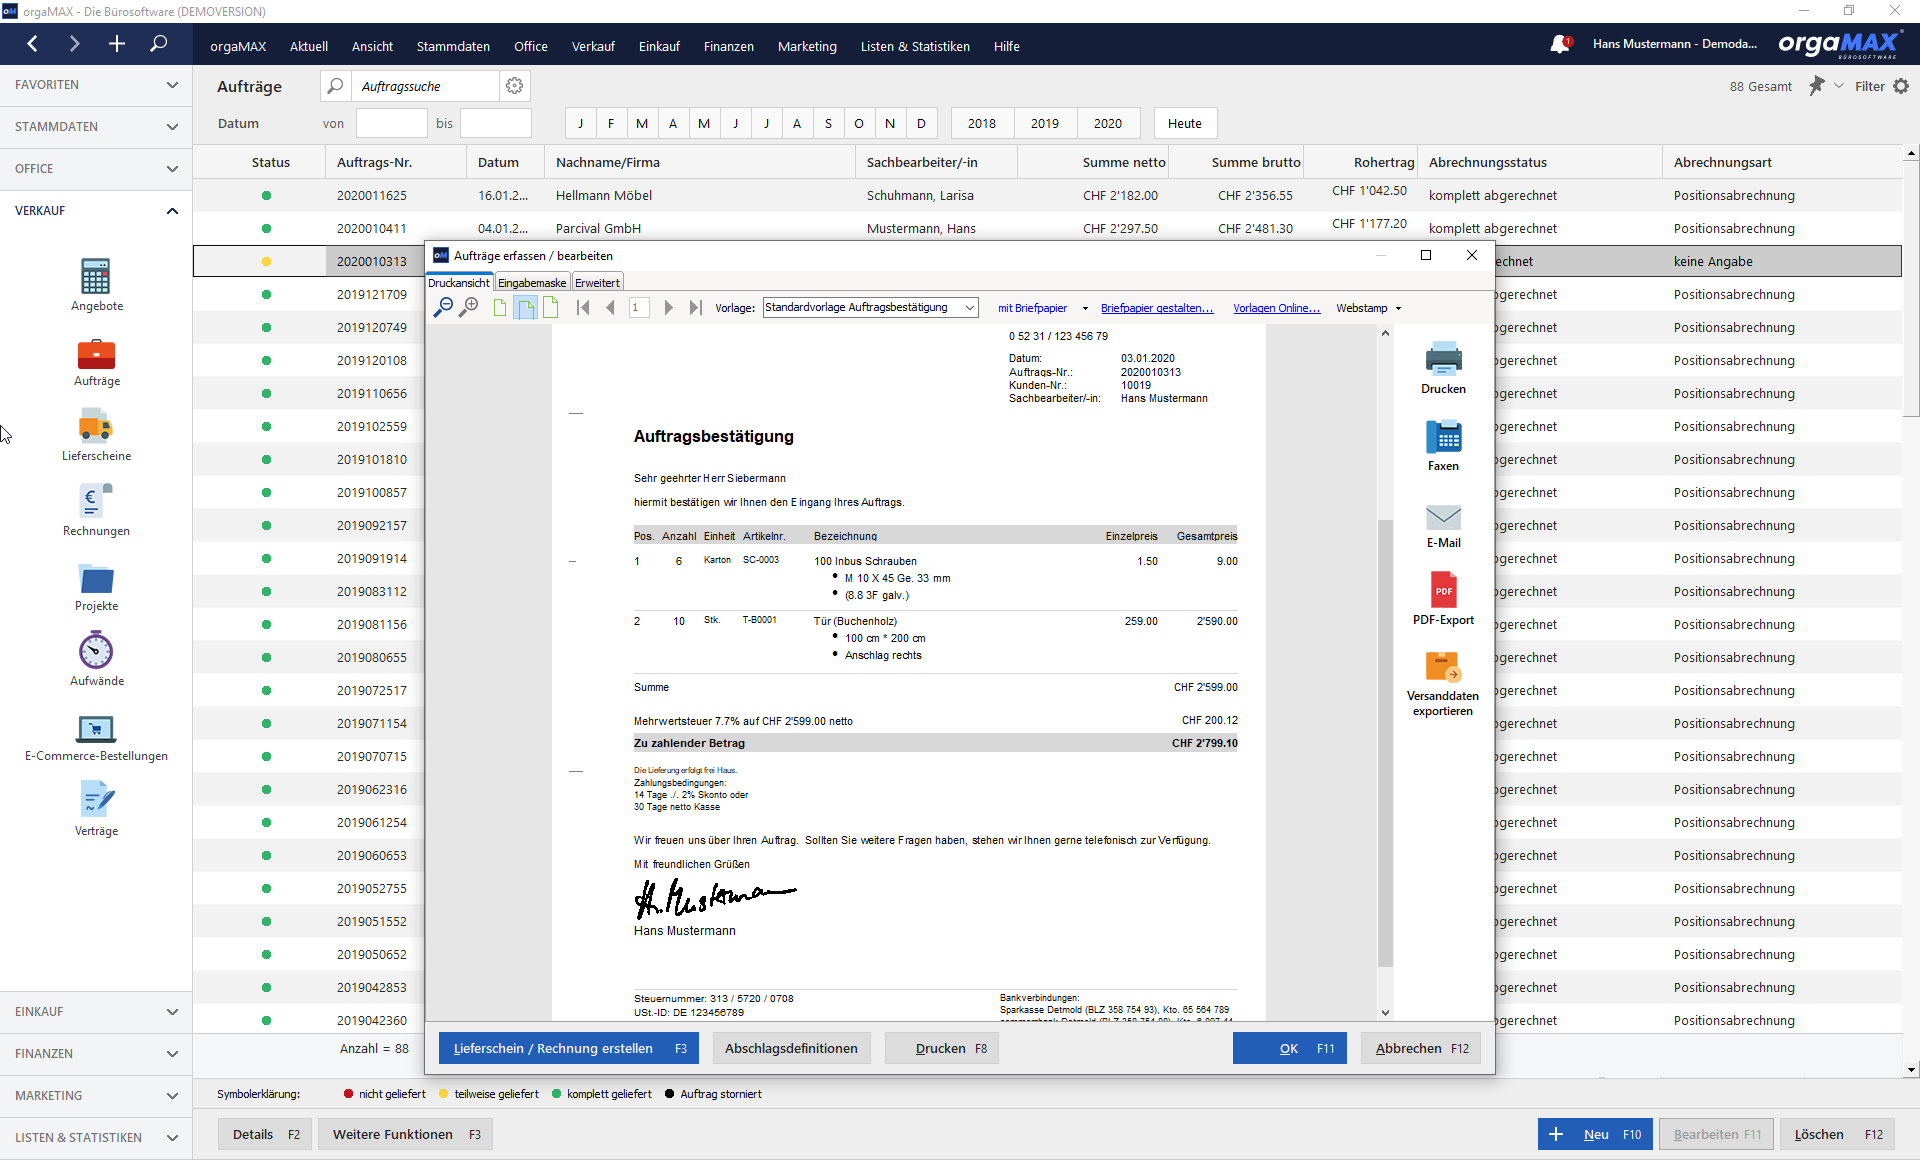Go to previous preview page
Viewport: 1920px width, 1160px height.
coord(610,307)
